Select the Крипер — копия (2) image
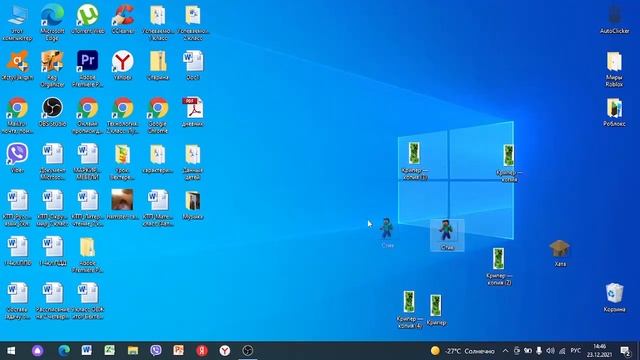The width and height of the screenshot is (640, 360). (x=498, y=266)
